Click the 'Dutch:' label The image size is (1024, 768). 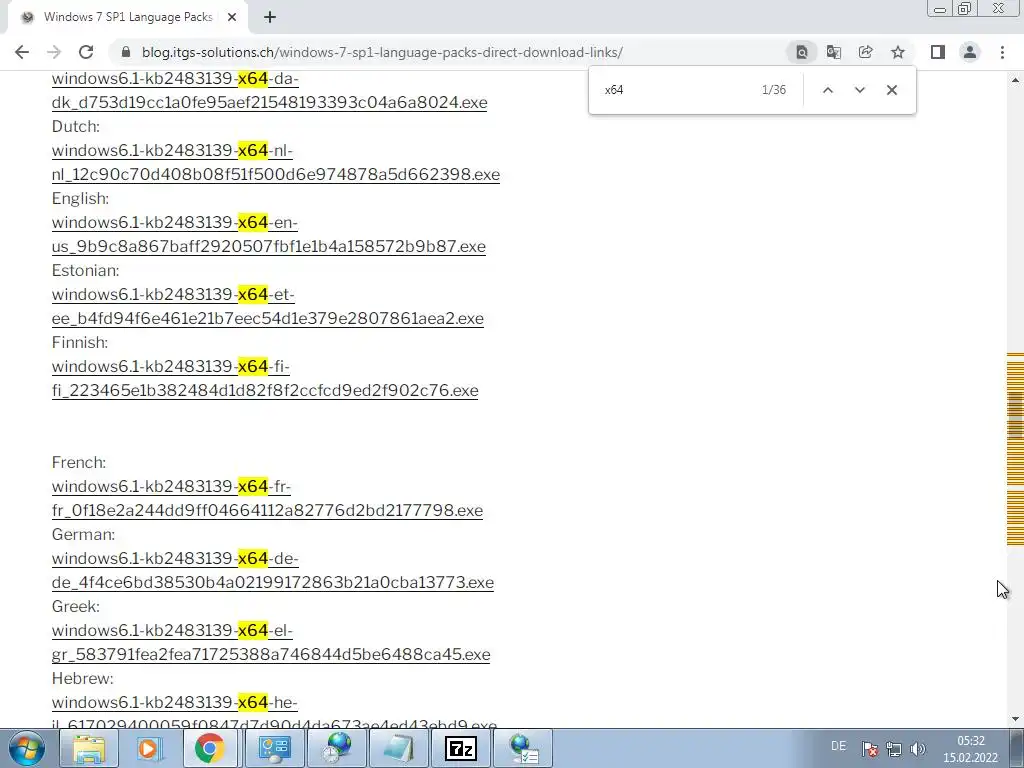(x=76, y=127)
